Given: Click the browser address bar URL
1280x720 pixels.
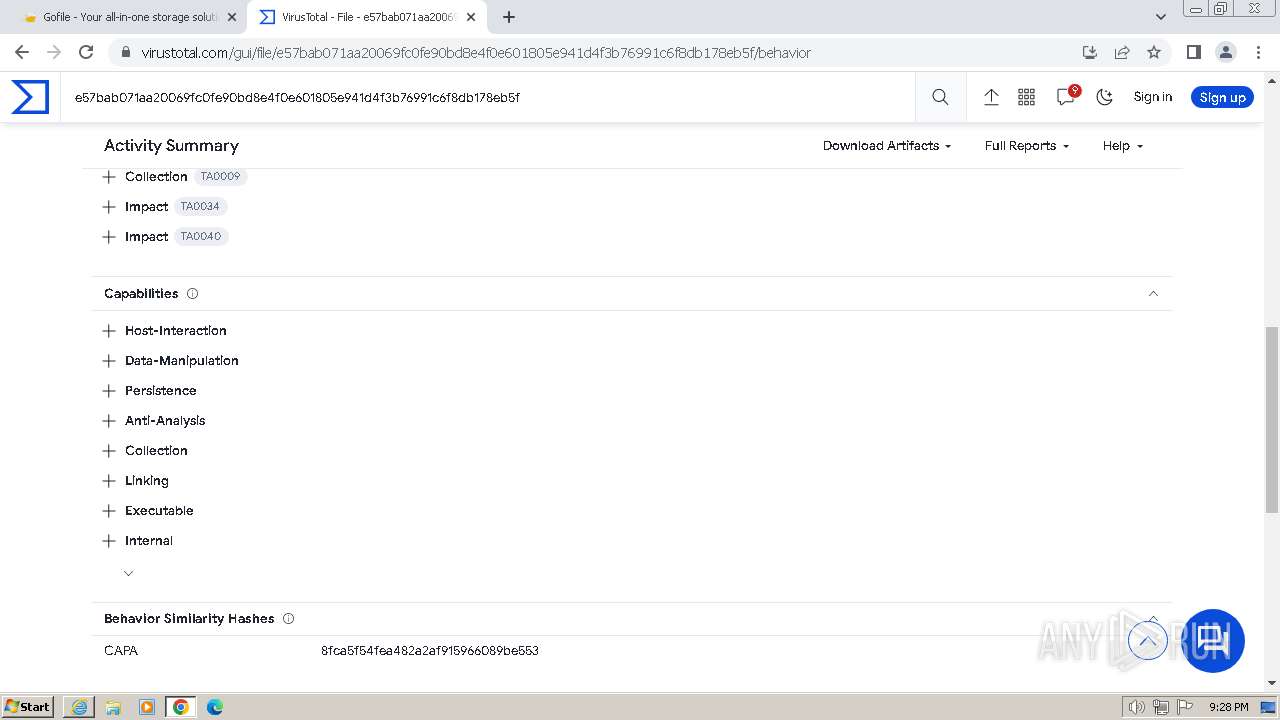Looking at the screenshot, I should pyautogui.click(x=475, y=53).
